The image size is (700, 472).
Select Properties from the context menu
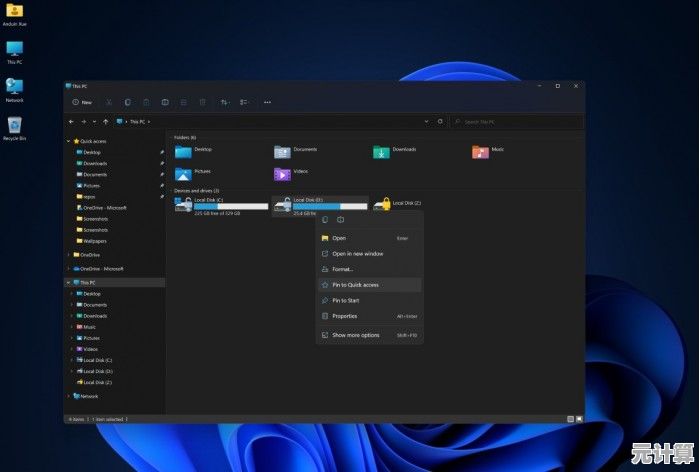344,316
